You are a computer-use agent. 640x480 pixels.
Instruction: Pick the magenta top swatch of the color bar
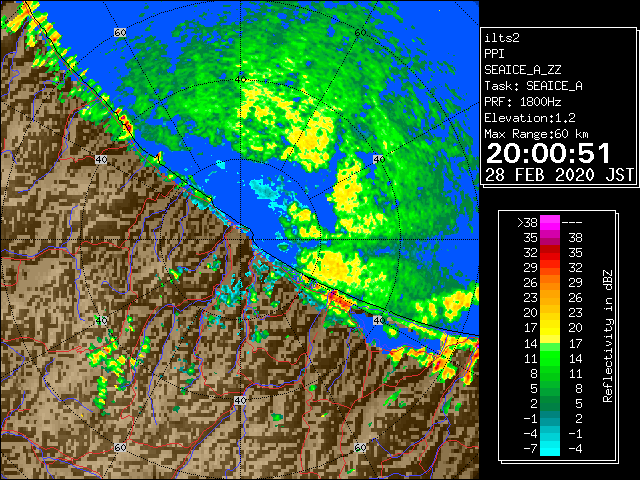tap(550, 222)
